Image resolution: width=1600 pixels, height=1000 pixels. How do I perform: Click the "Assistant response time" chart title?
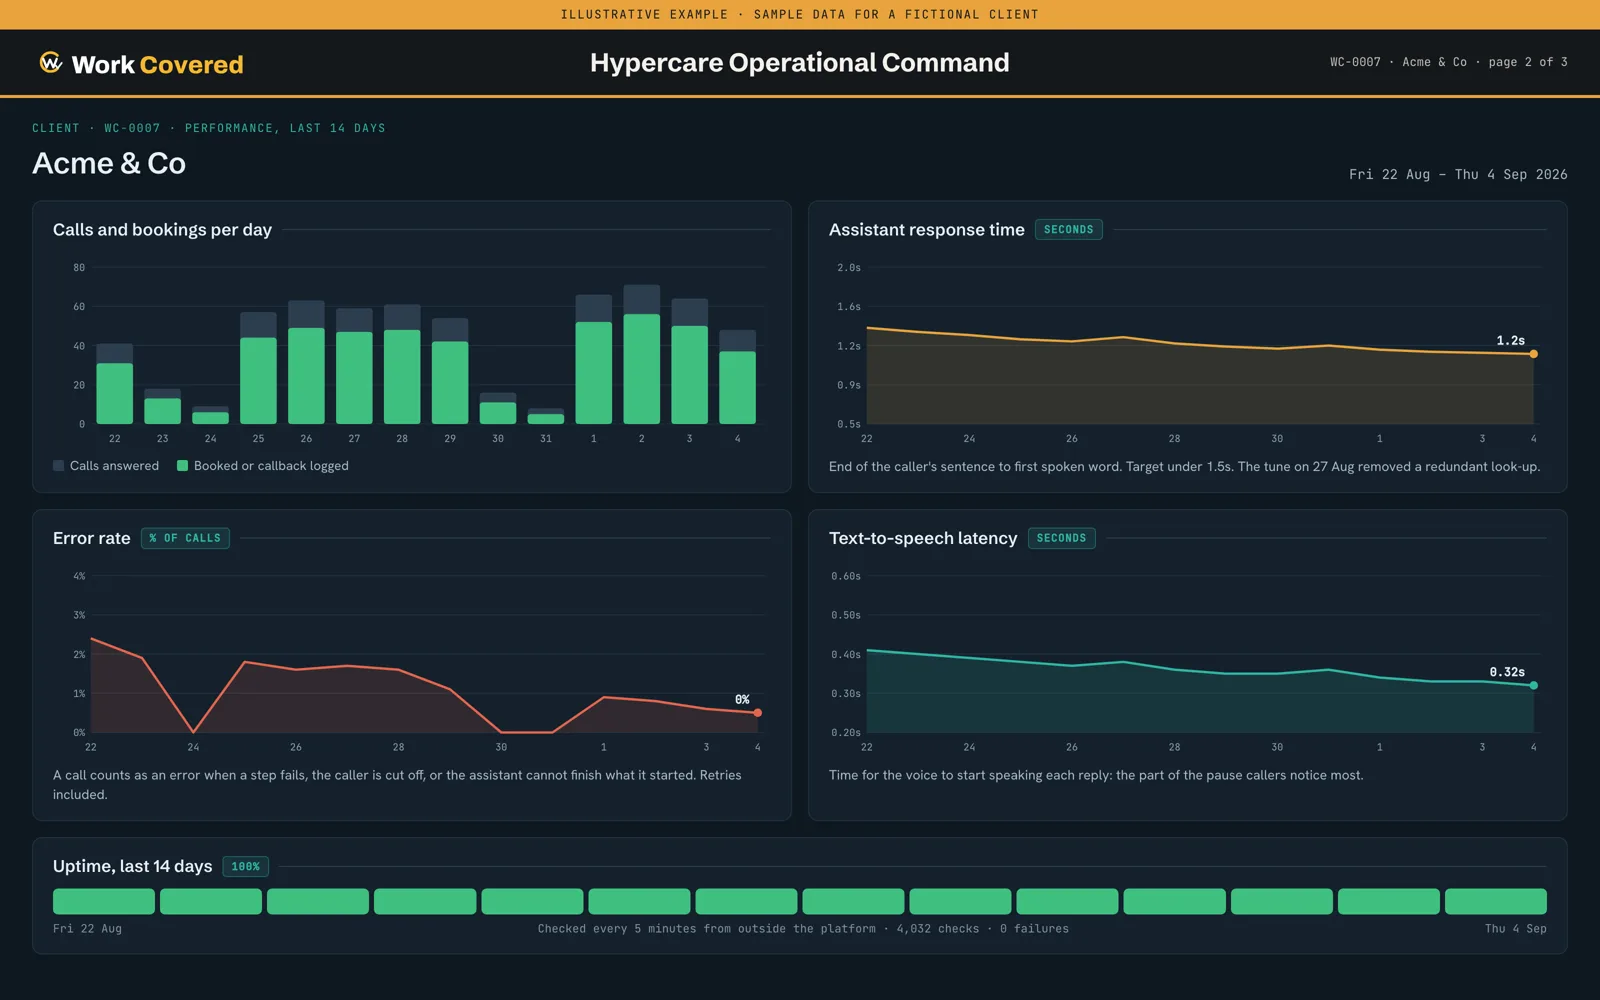(x=927, y=229)
